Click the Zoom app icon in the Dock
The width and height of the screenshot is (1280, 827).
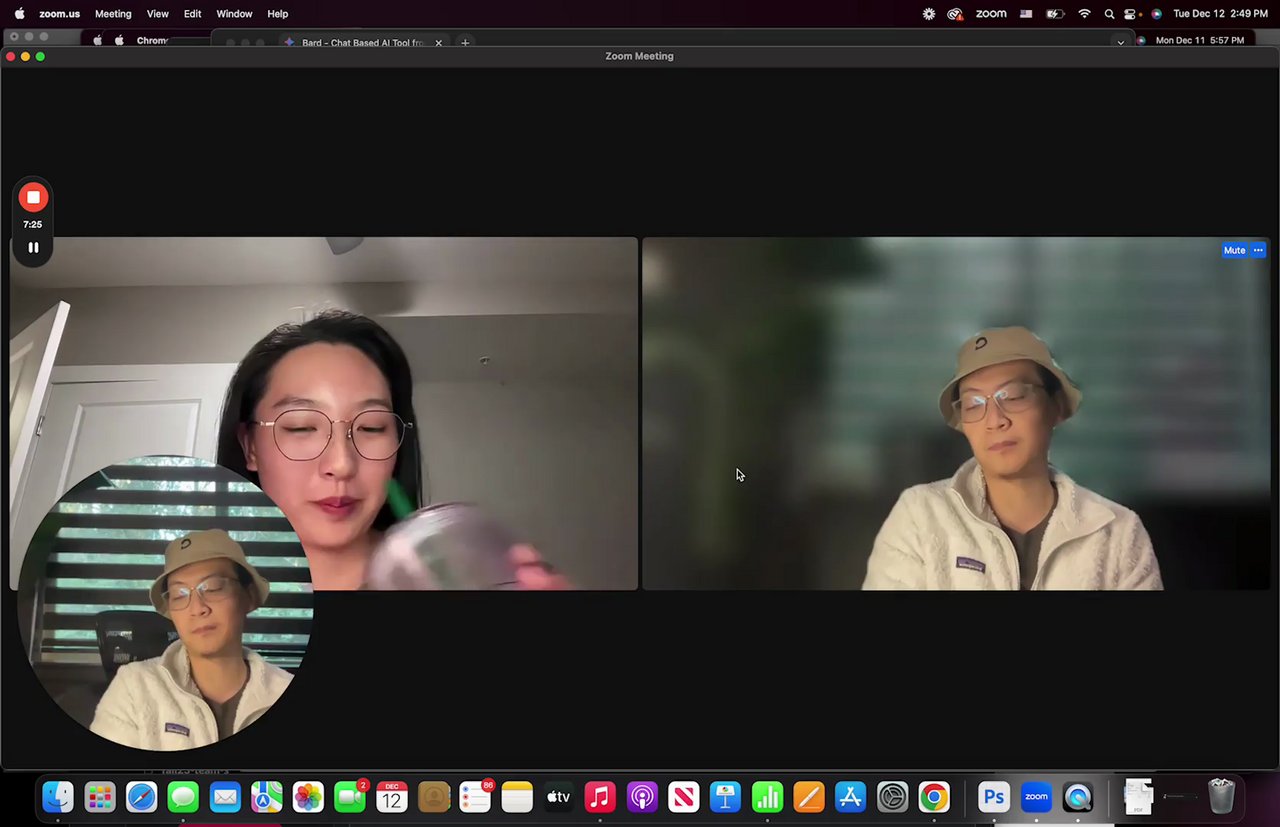coord(1036,797)
